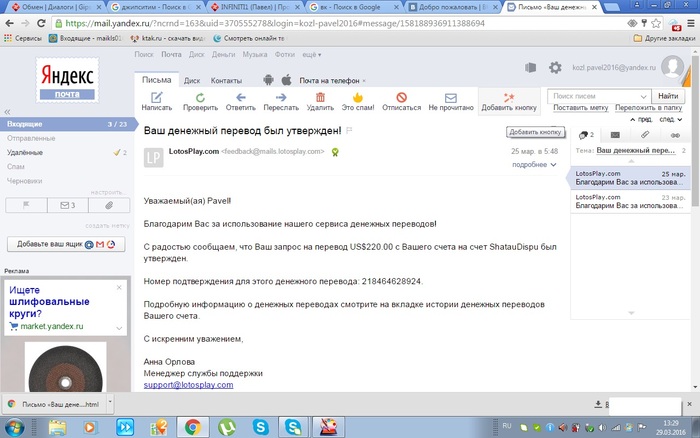Click Добавьте ваш ящик button
Viewport: 700px width, 438px height.
click(x=66, y=244)
